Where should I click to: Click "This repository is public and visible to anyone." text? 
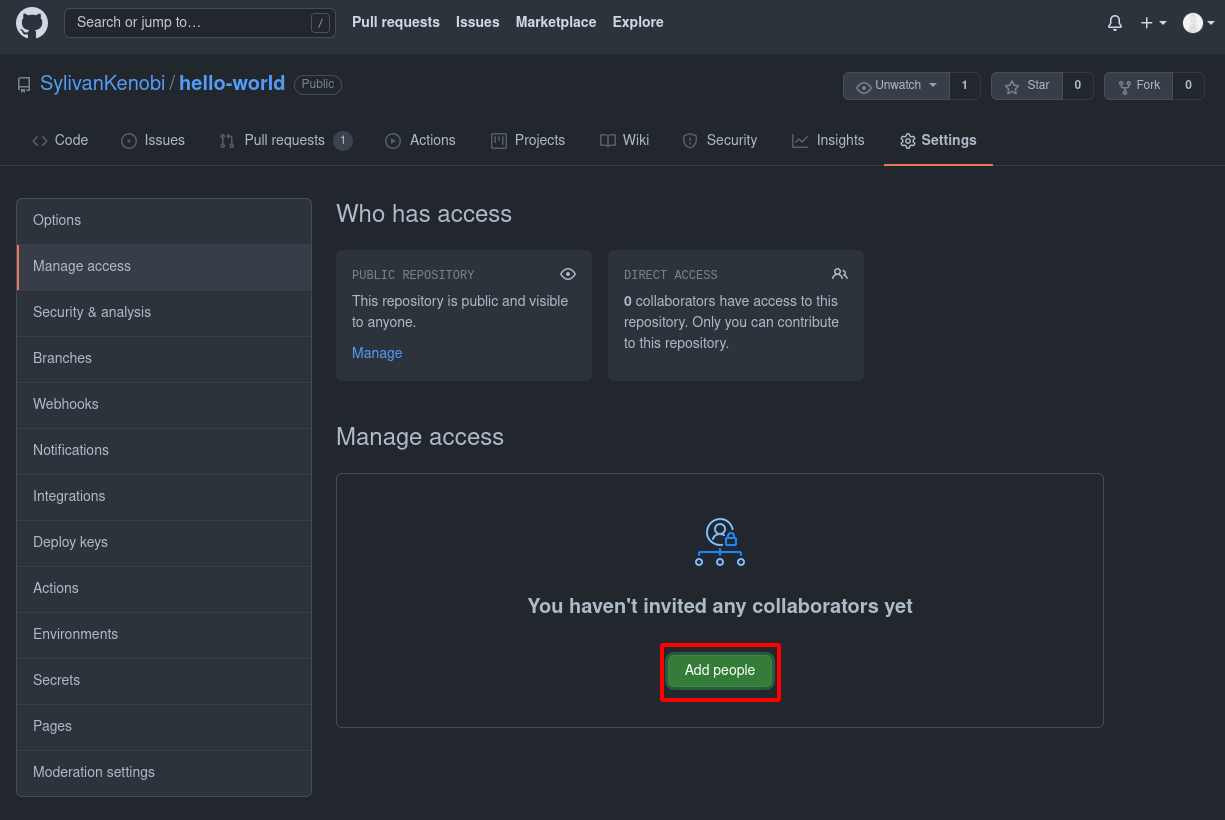coord(460,312)
